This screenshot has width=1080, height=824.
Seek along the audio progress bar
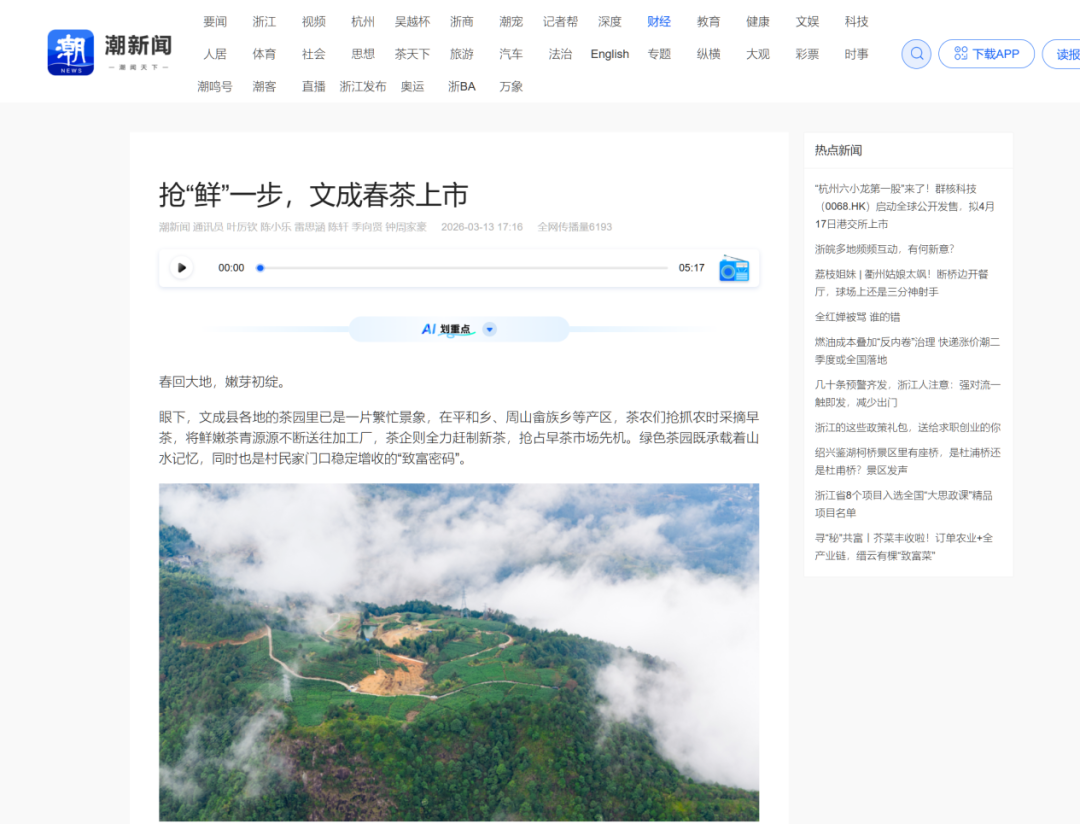tap(463, 268)
